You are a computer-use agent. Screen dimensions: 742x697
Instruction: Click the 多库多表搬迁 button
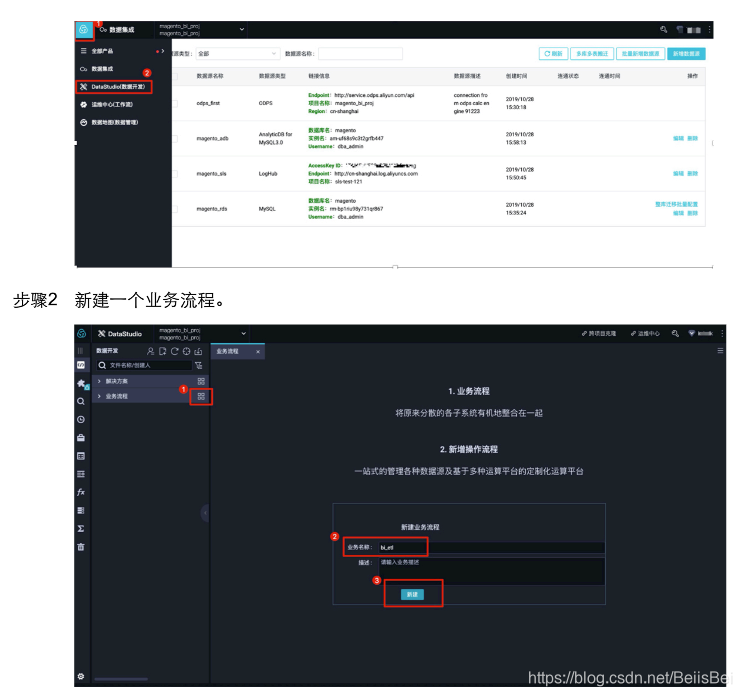click(x=592, y=54)
